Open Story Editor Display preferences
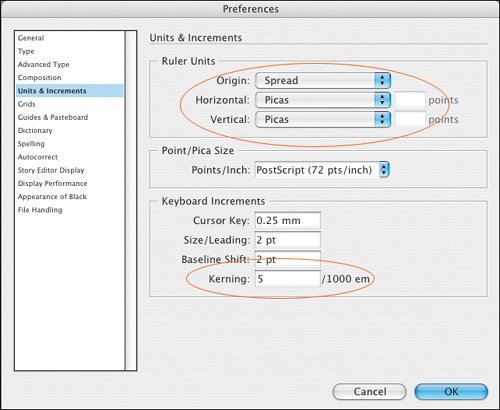 pos(51,170)
